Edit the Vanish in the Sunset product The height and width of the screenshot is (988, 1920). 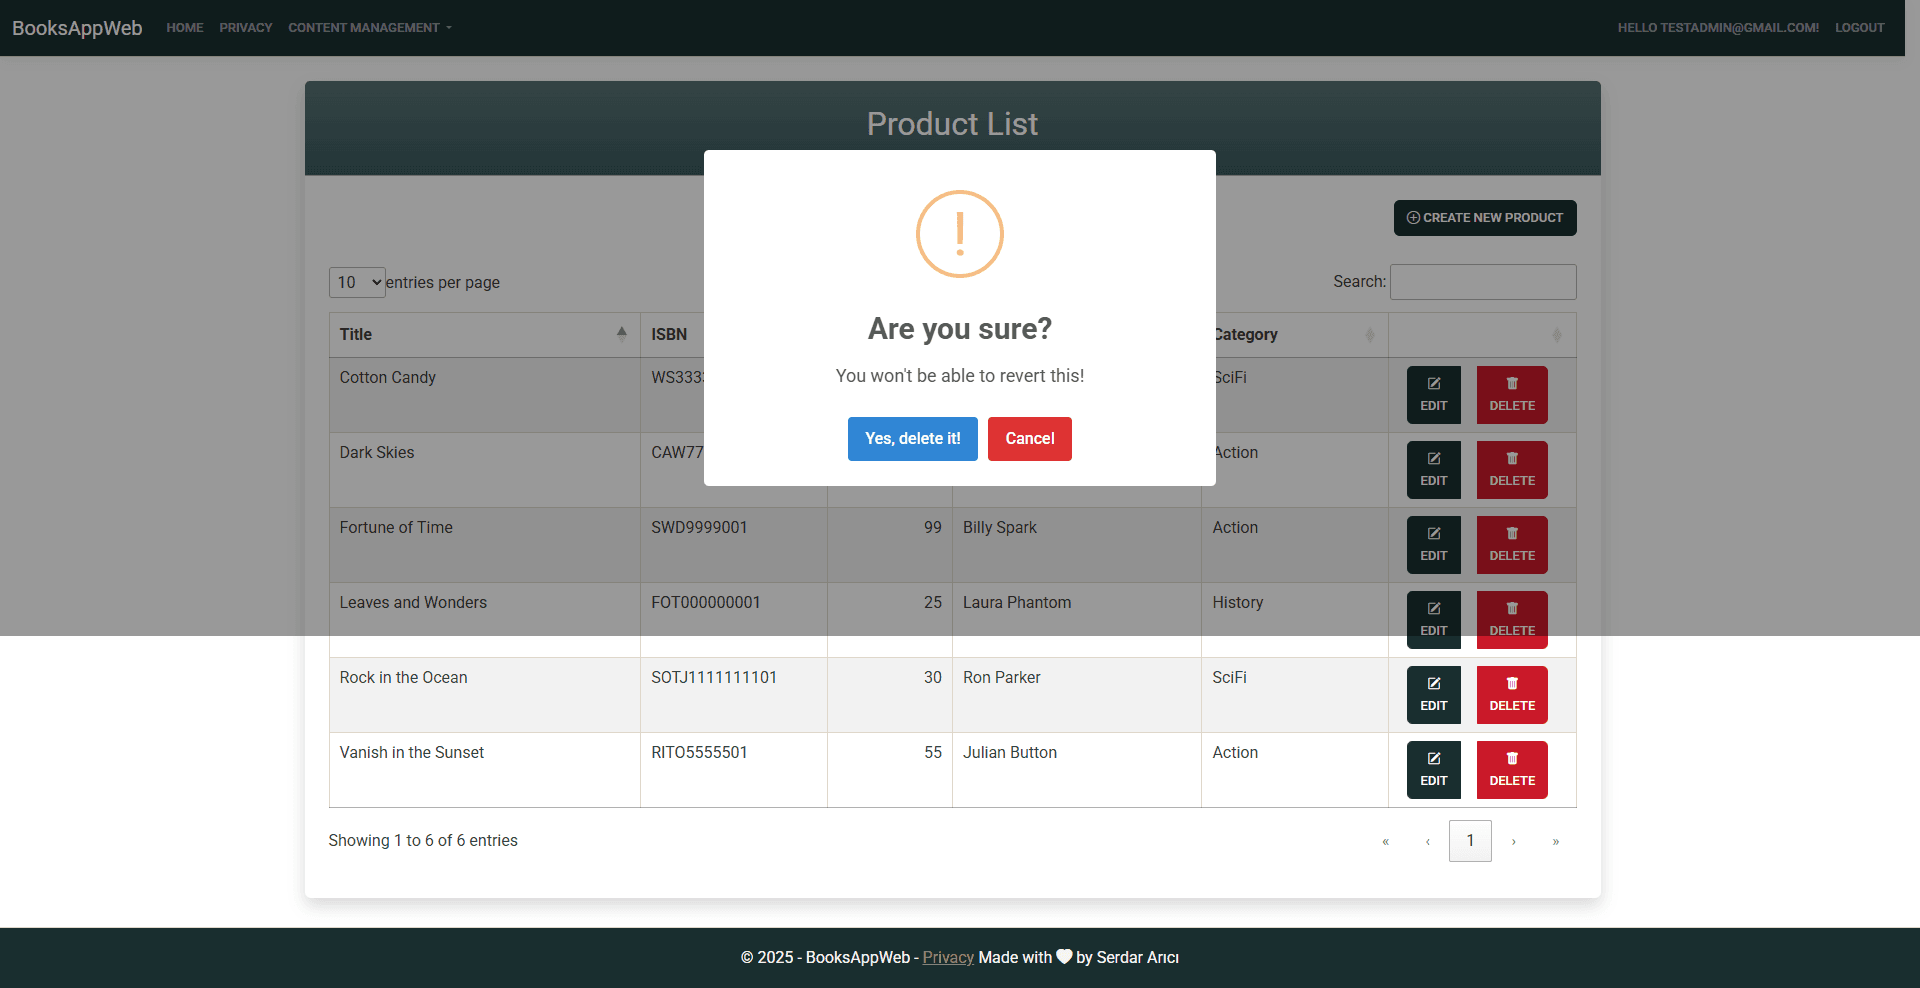tap(1433, 770)
